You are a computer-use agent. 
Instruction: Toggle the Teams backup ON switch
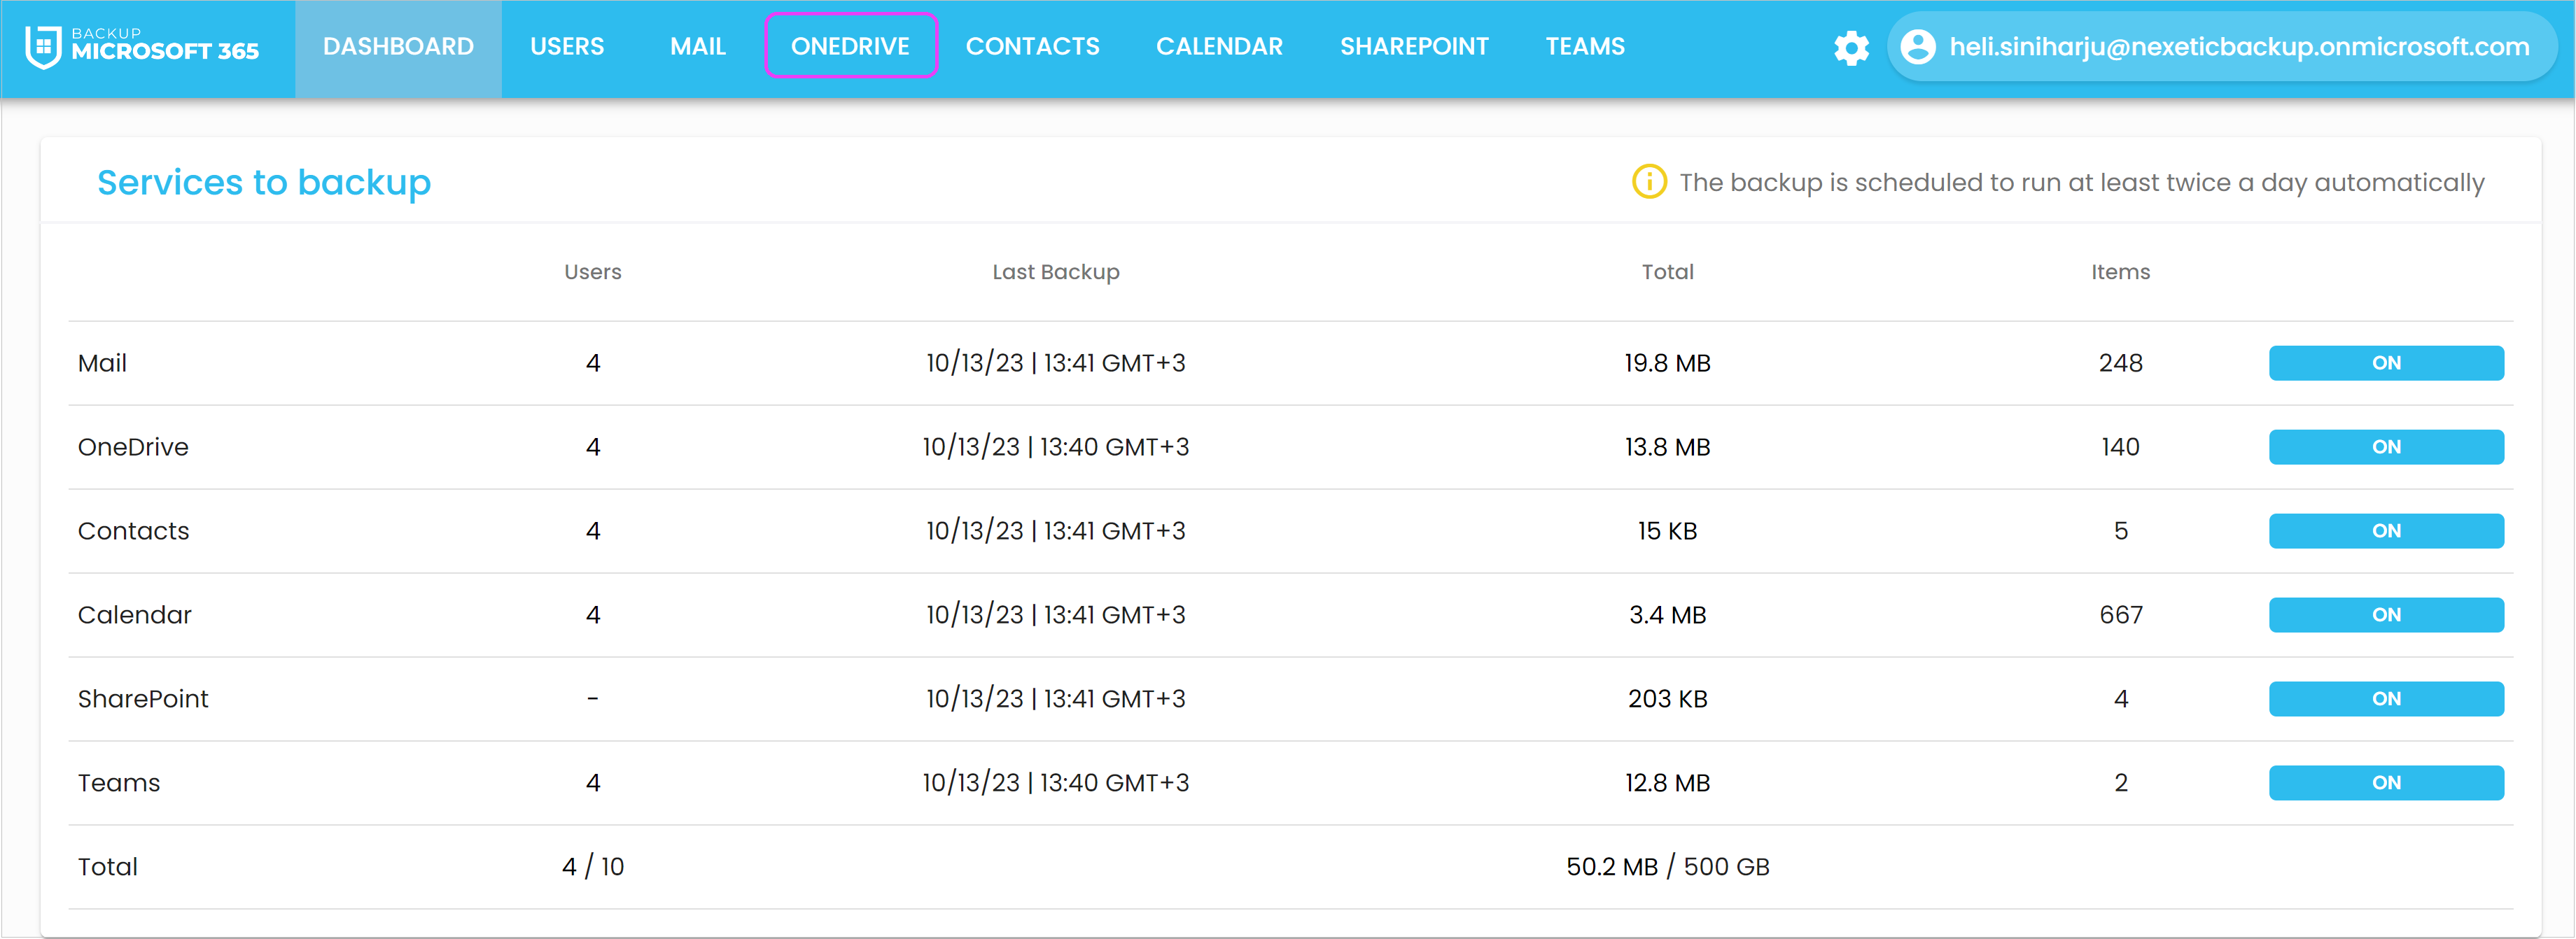pos(2386,783)
